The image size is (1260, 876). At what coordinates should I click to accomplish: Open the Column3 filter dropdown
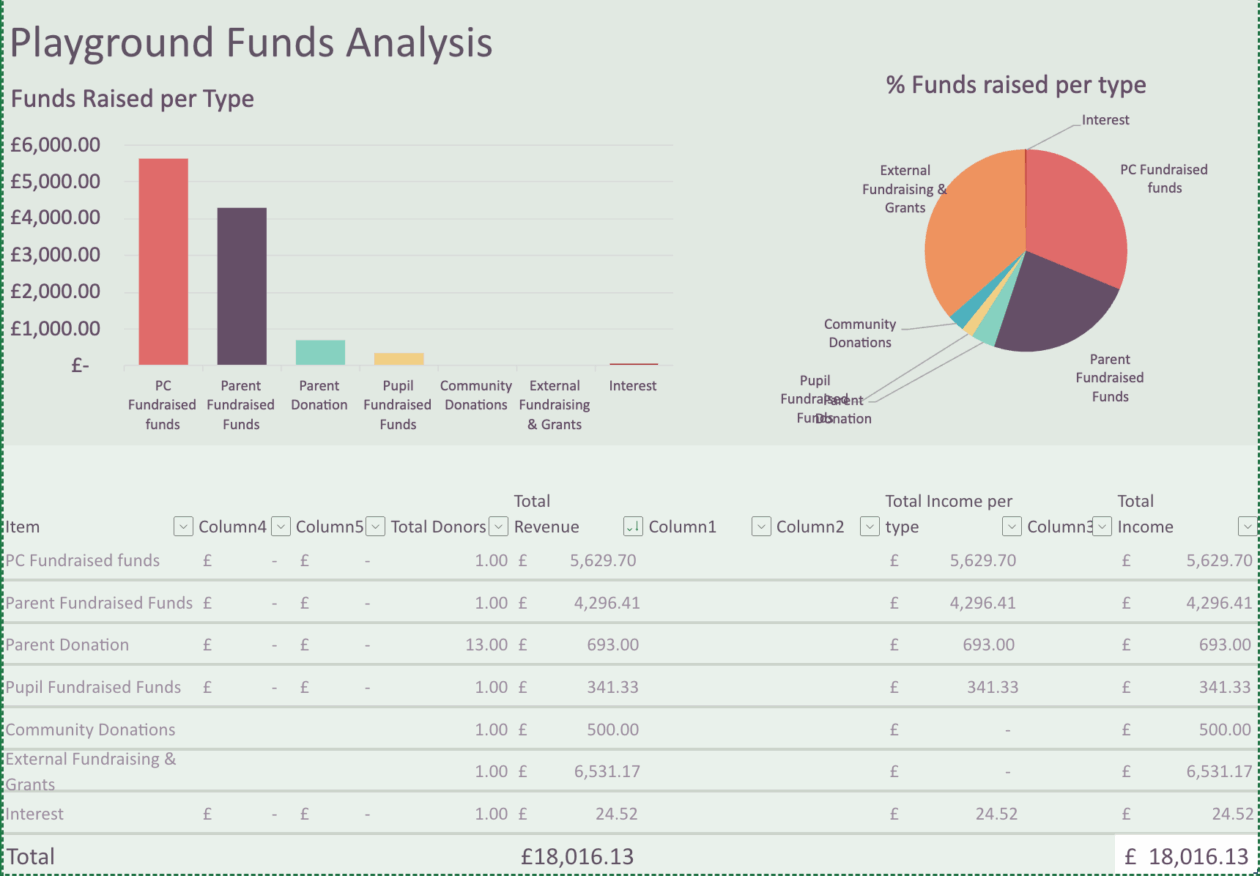(1101, 526)
